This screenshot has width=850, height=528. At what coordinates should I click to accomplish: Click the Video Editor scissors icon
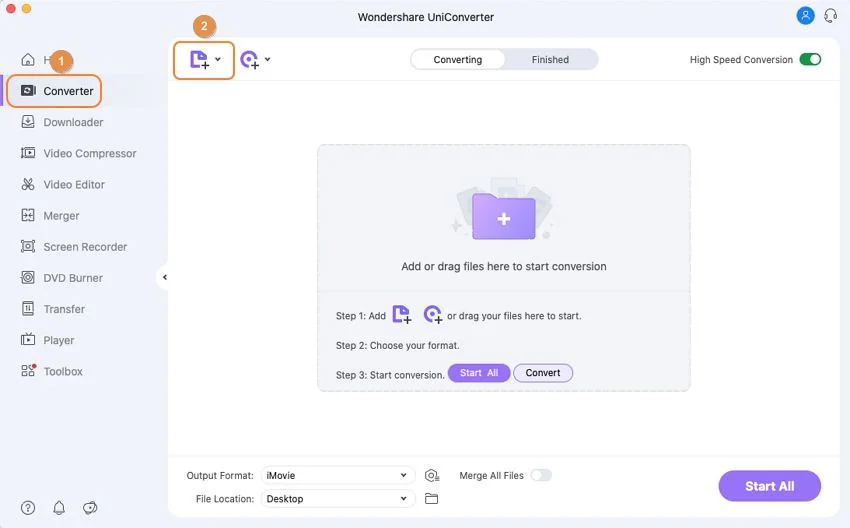[28, 184]
